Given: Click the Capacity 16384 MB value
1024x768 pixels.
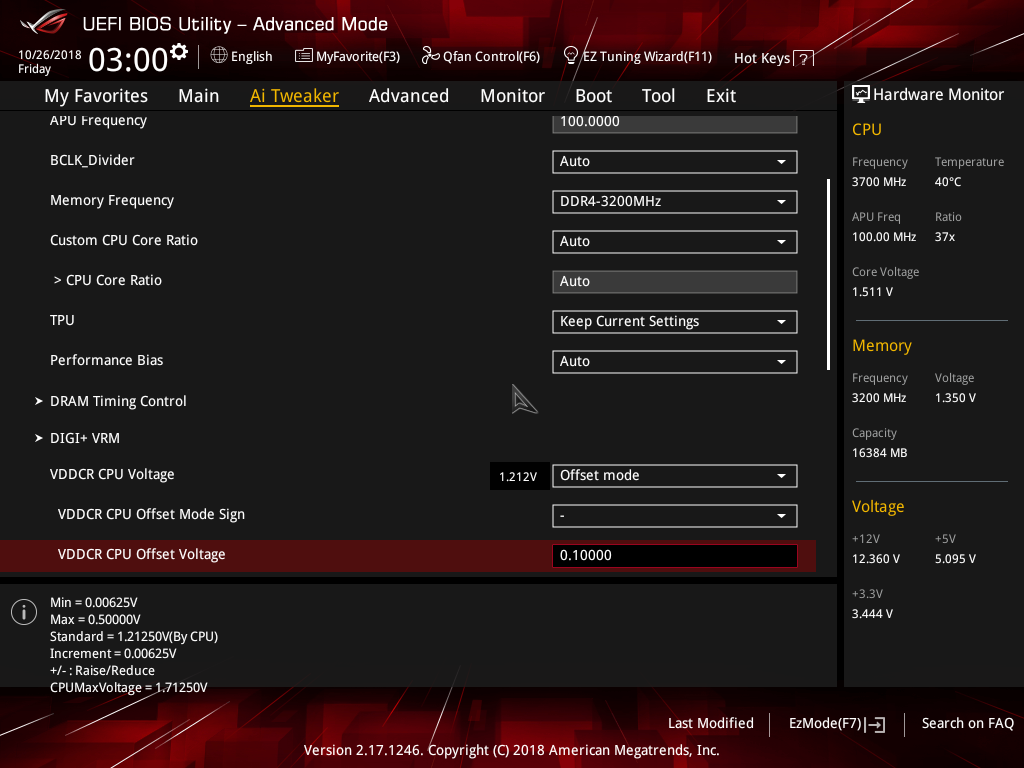Looking at the screenshot, I should coord(880,453).
